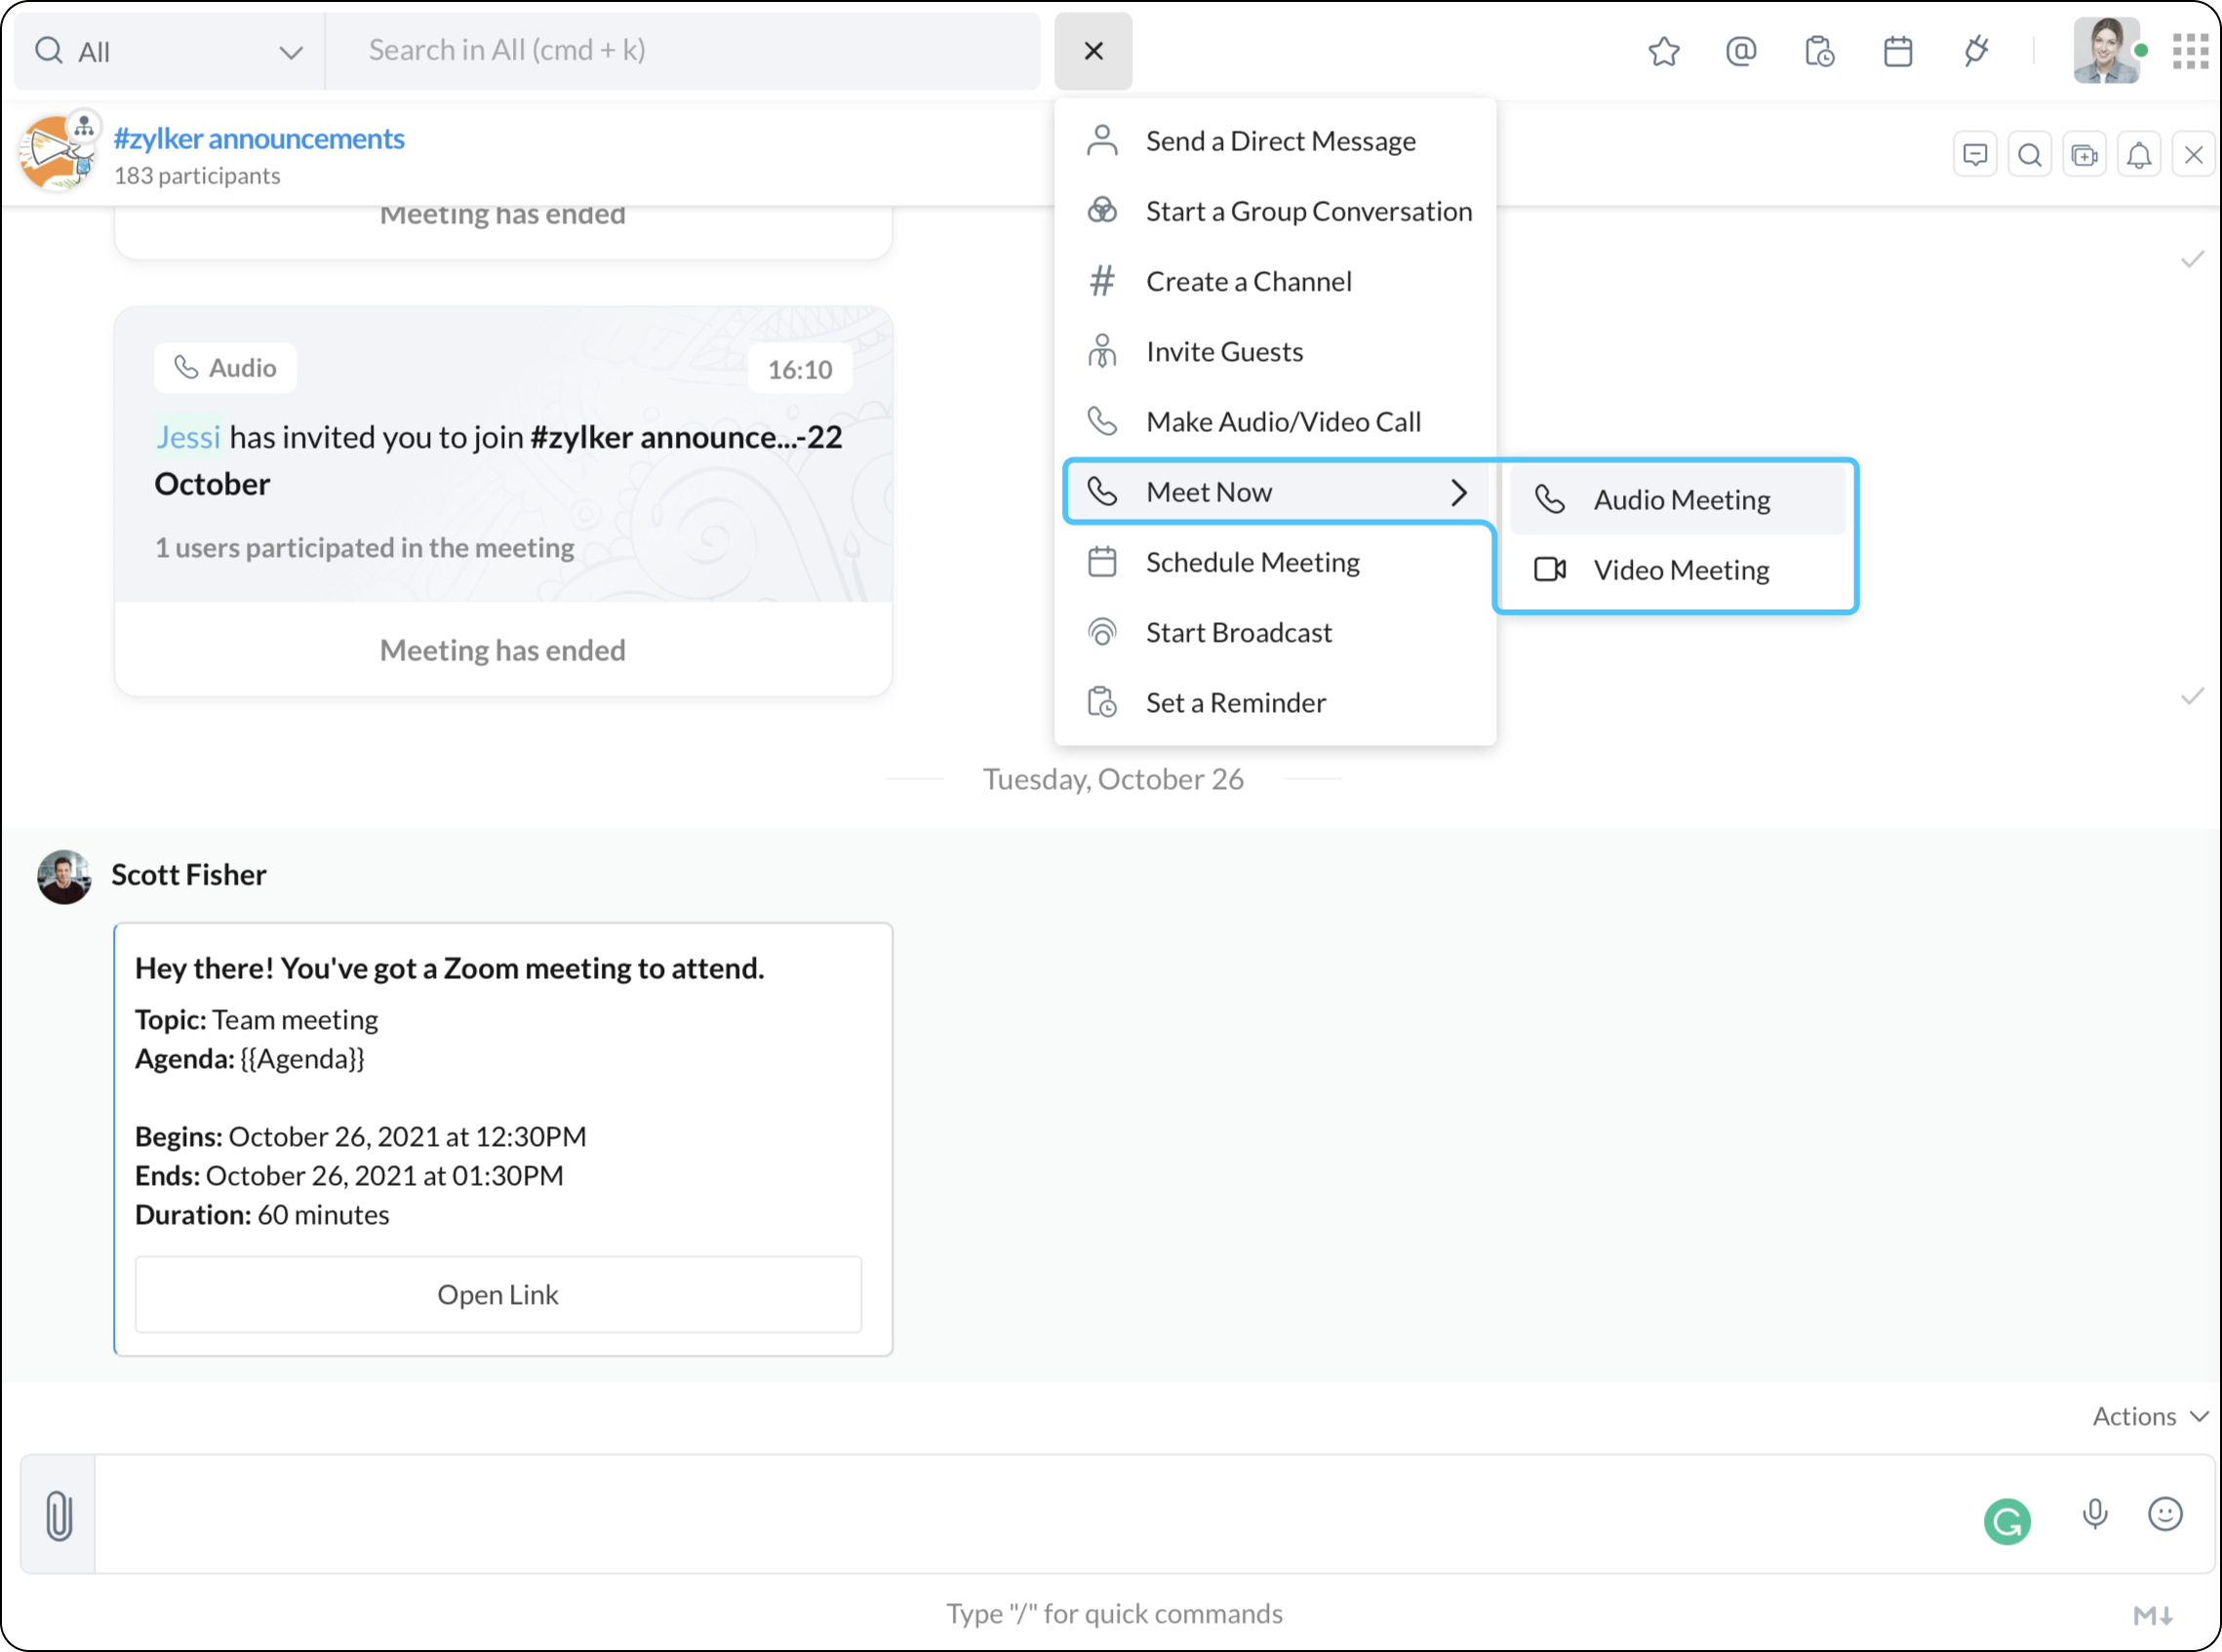The width and height of the screenshot is (2222, 1652).
Task: Choose Schedule Meeting menu option
Action: tap(1252, 563)
